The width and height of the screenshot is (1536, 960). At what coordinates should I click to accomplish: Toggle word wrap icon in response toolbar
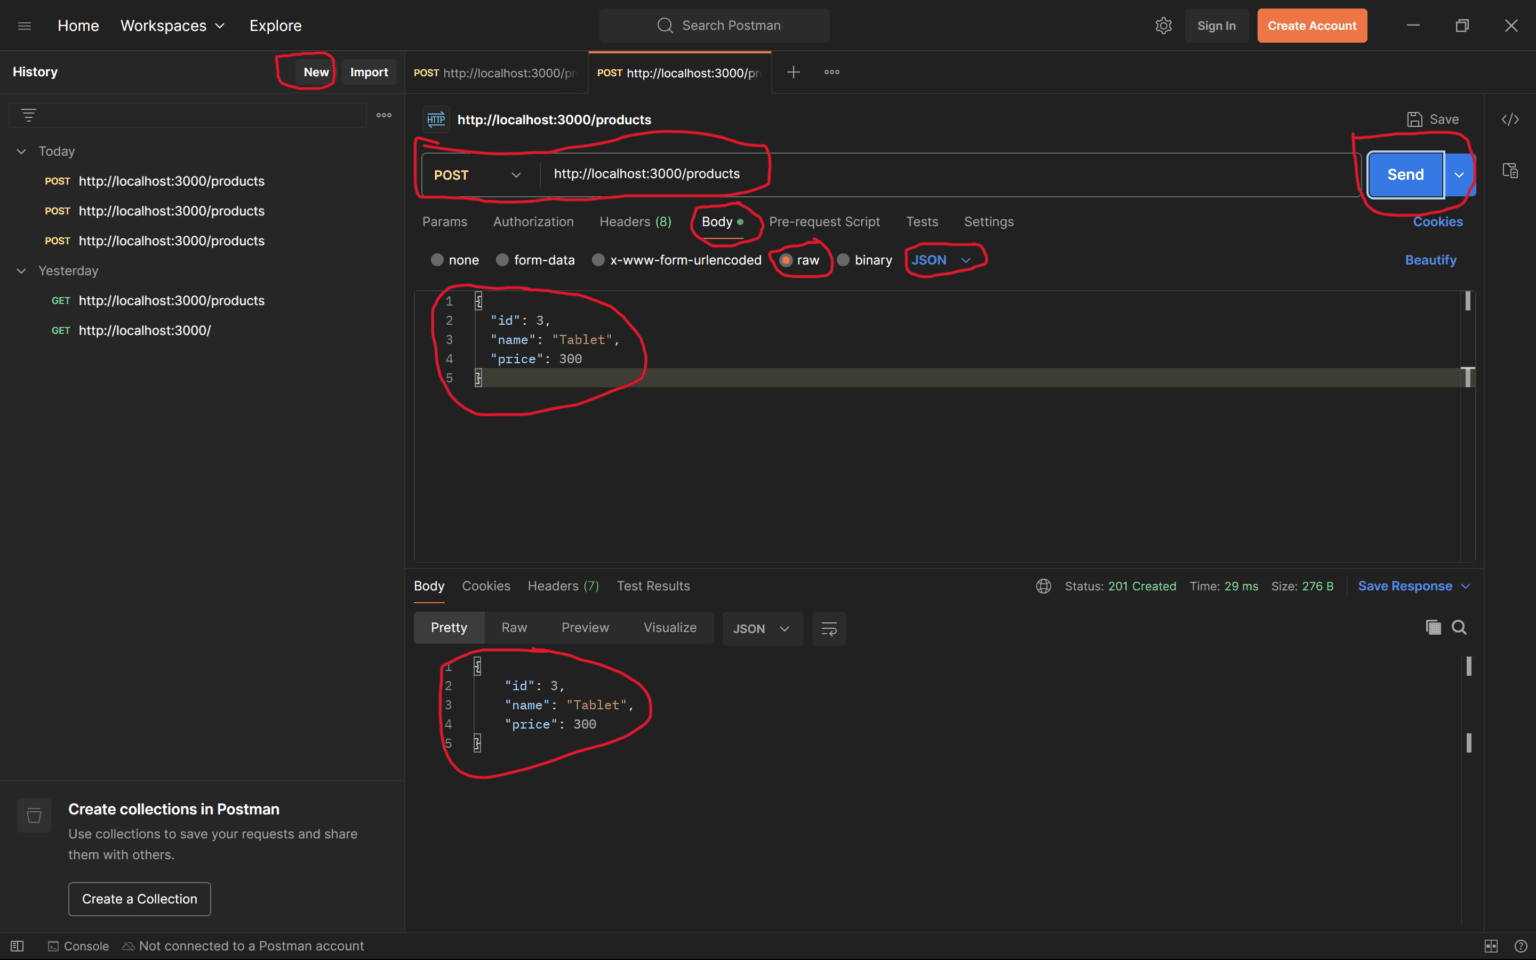coord(829,628)
